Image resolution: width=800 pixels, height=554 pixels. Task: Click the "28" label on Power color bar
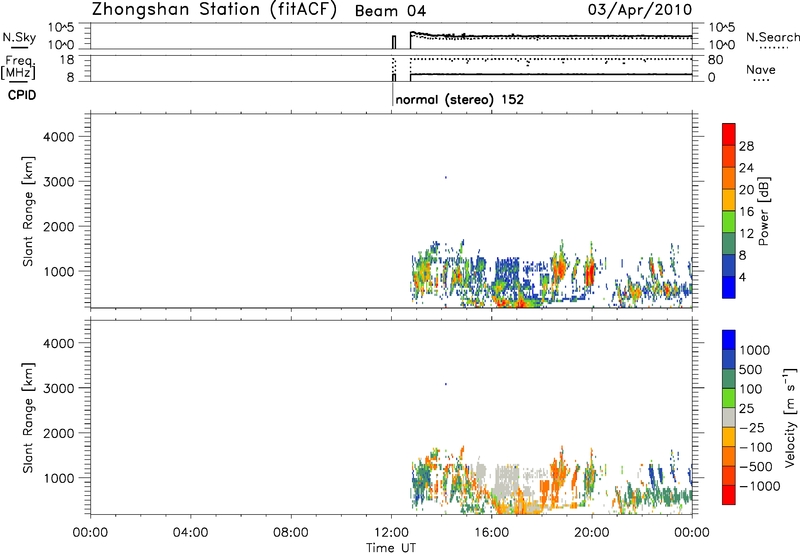[x=746, y=146]
